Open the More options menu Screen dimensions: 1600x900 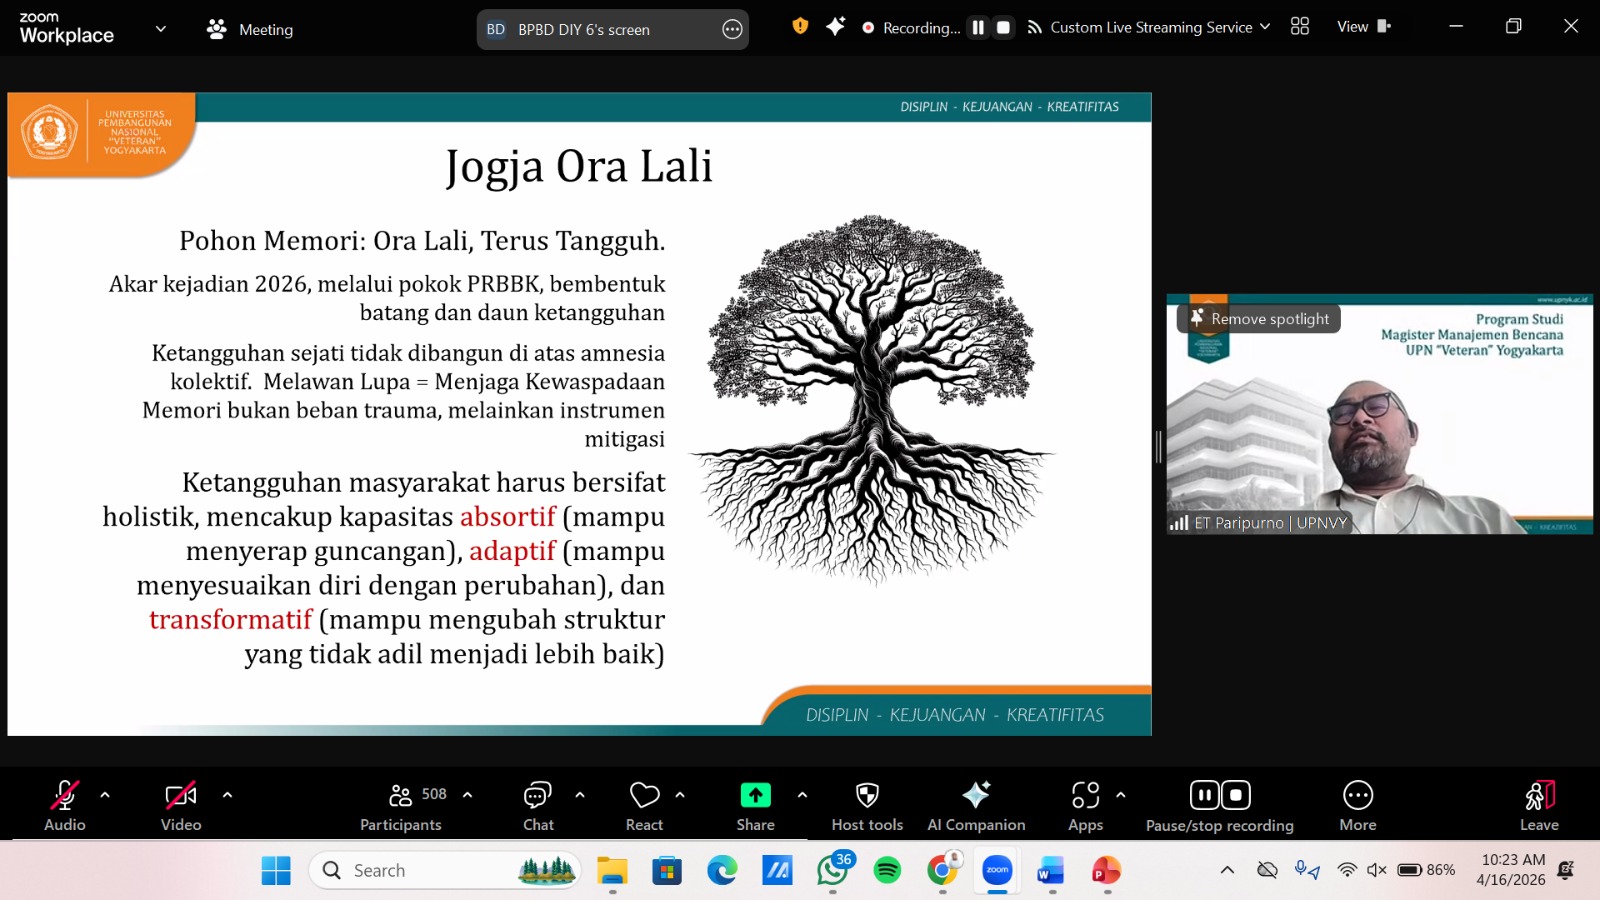[1357, 806]
